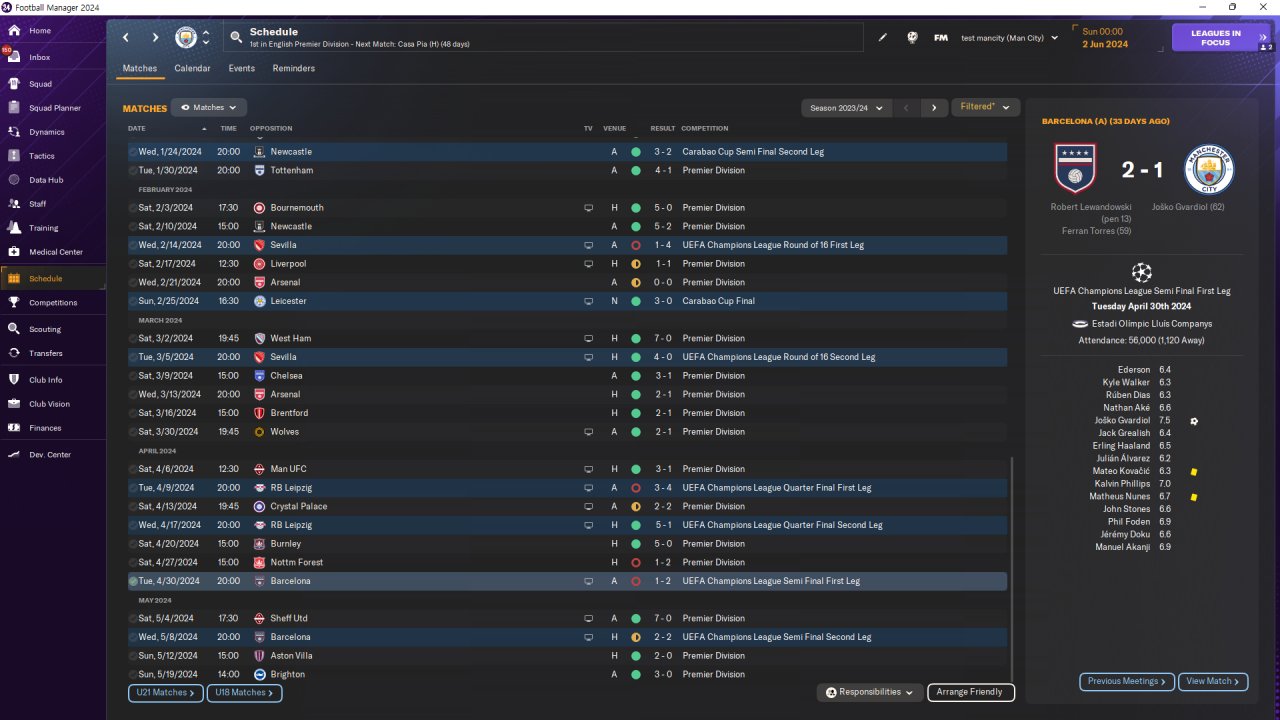Open the U21 Matches list
1280x720 pixels.
(x=166, y=692)
